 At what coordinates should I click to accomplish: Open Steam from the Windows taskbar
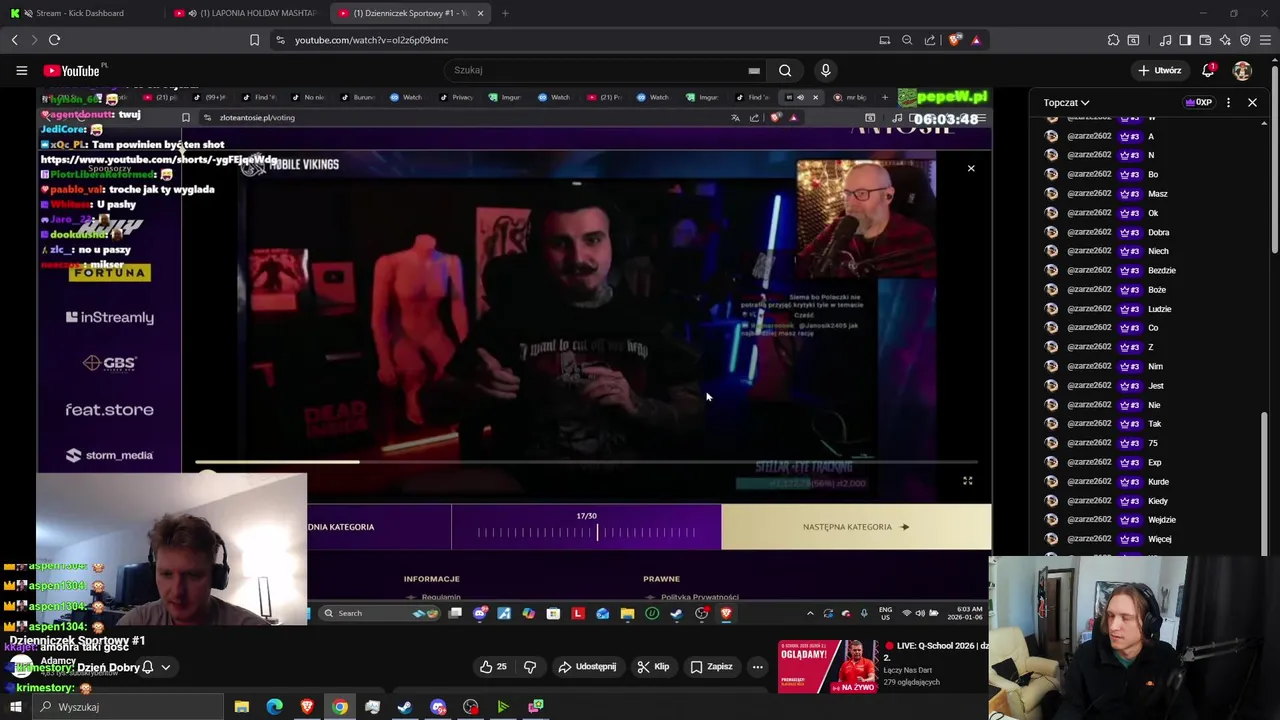pos(405,707)
